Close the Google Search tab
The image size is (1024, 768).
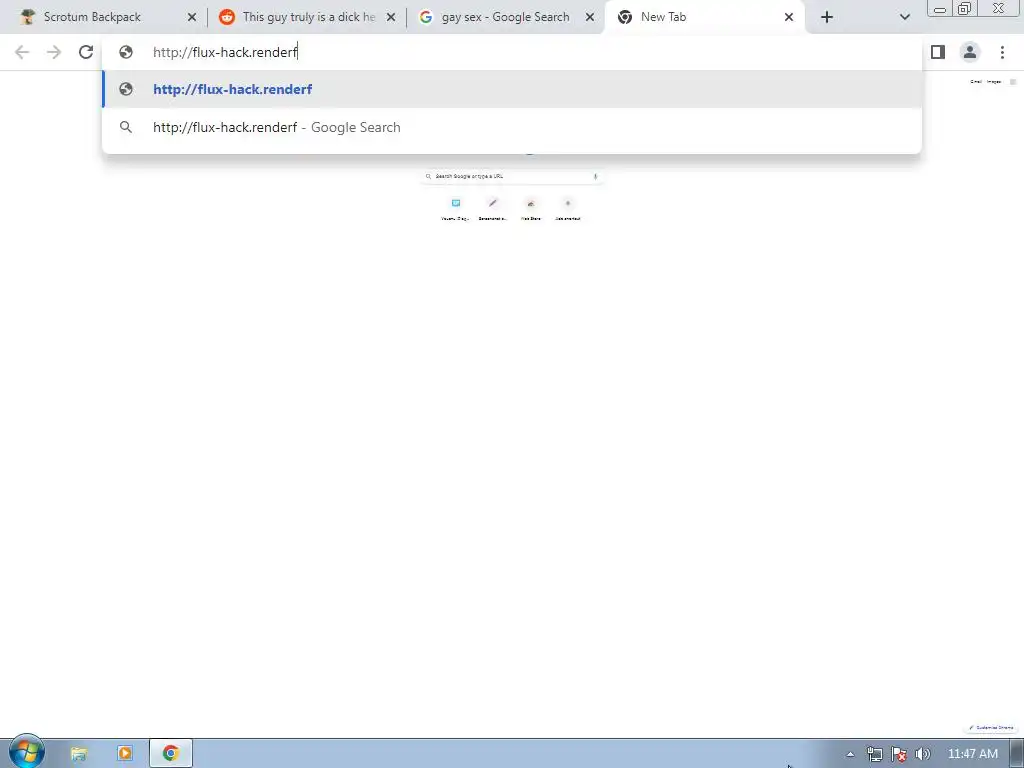[590, 17]
